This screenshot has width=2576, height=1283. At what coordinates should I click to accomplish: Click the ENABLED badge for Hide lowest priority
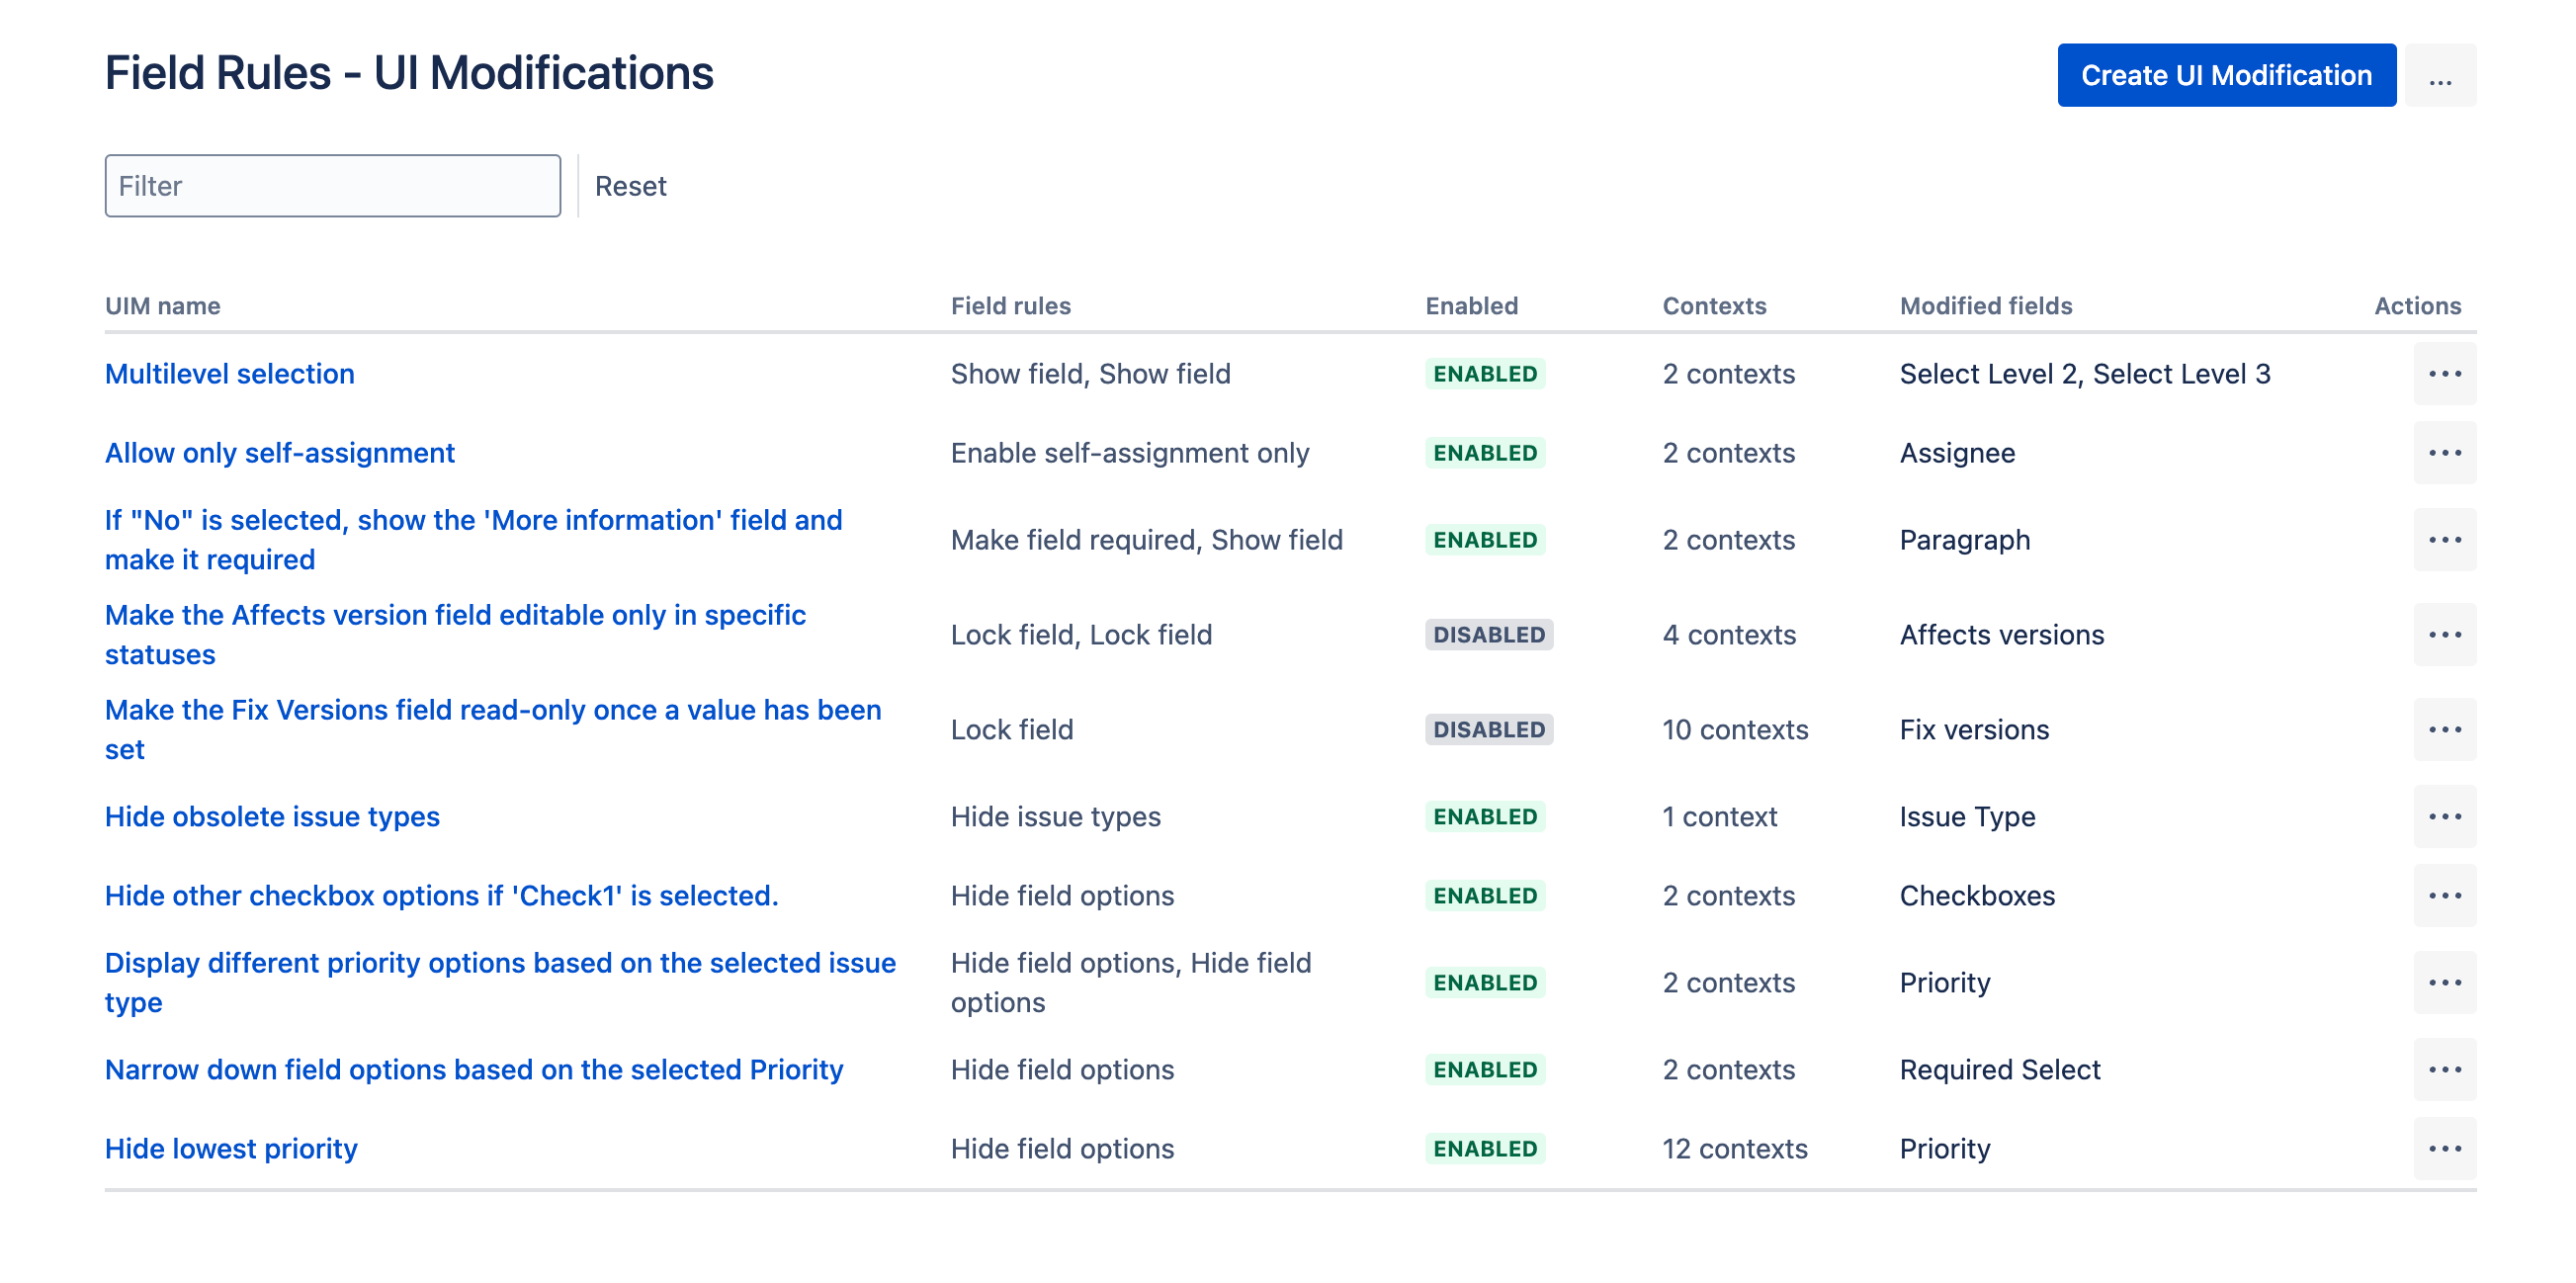(1484, 1149)
